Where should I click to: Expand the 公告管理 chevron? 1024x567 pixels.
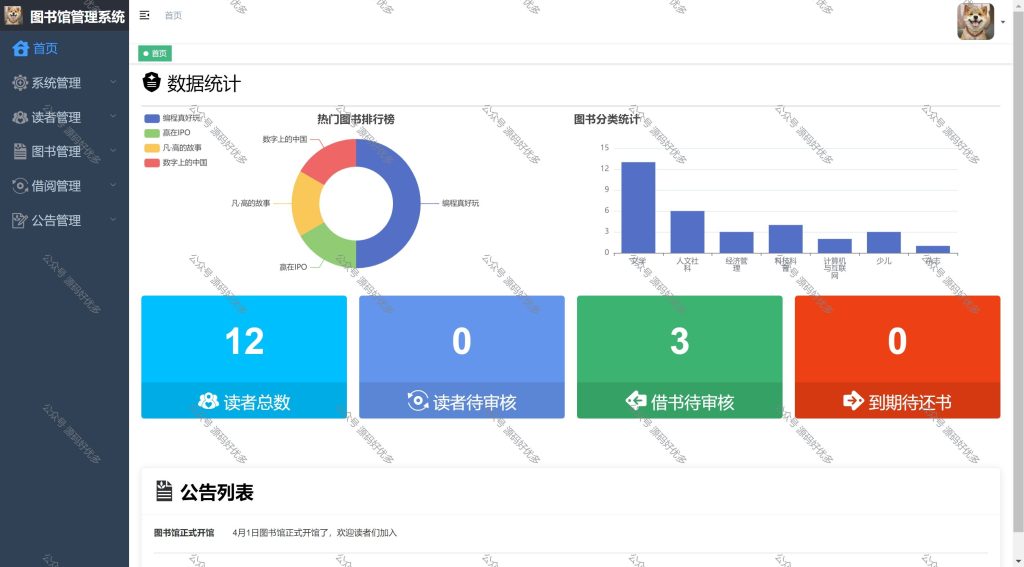pyautogui.click(x=113, y=219)
